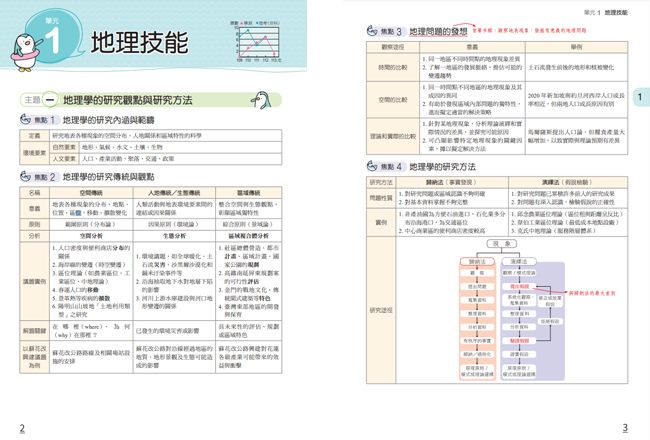Click the line chart illustration in the header
The width and height of the screenshot is (650, 440).
tap(257, 42)
